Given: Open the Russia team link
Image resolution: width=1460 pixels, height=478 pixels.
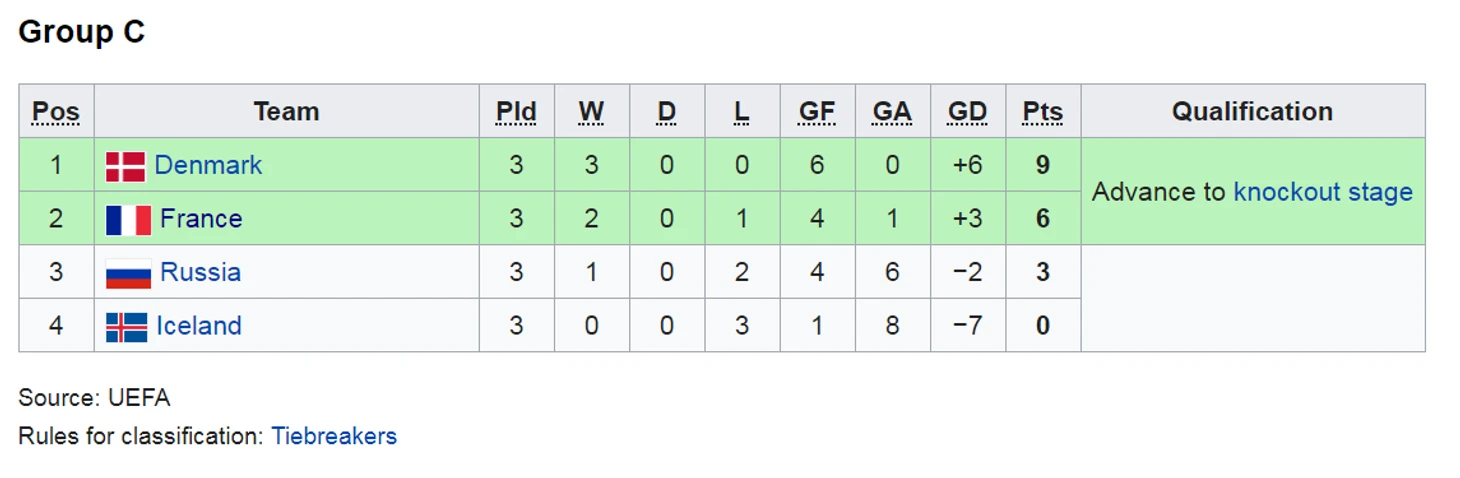Looking at the screenshot, I should [200, 272].
